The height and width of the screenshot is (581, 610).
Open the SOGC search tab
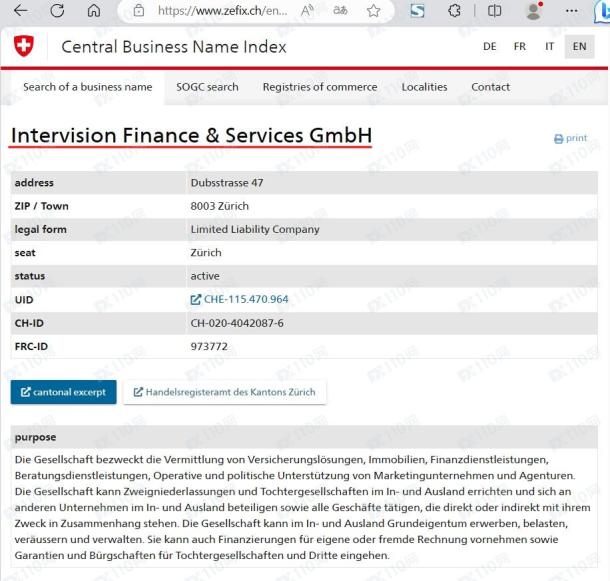[207, 87]
